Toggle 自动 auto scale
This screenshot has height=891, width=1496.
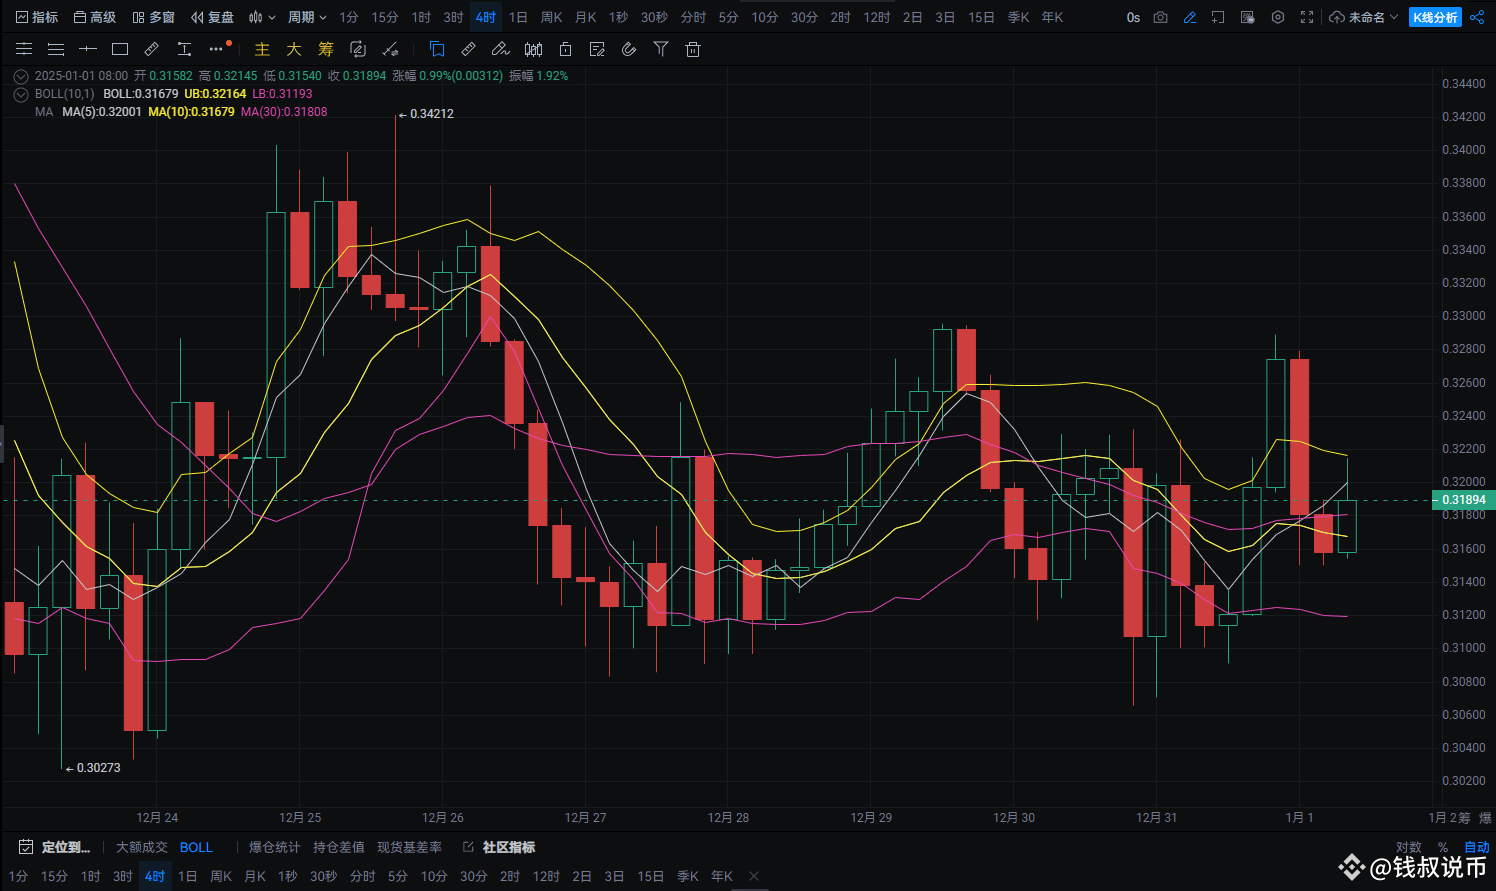pos(1477,847)
